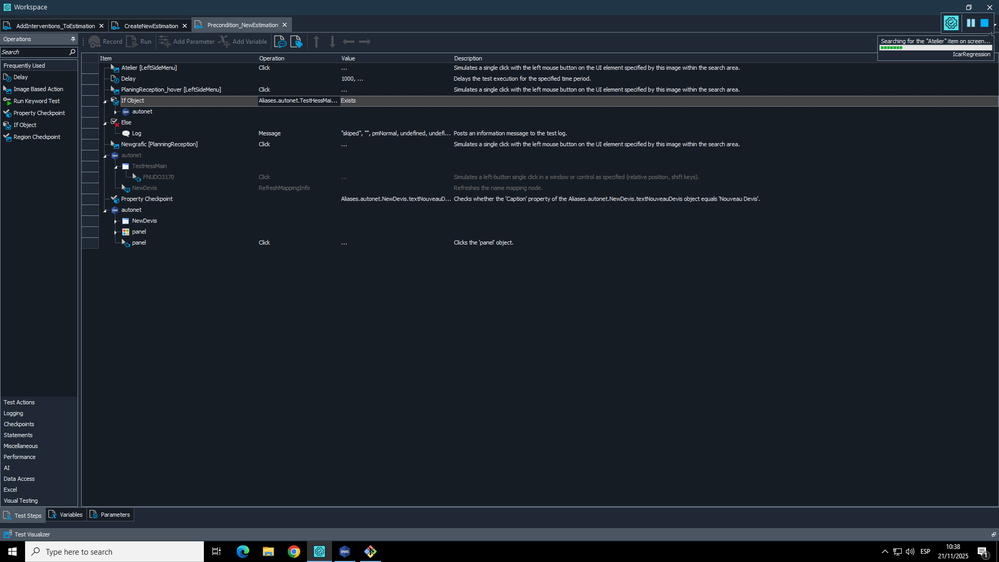Open the Data Access category
The image size is (999, 562).
click(19, 479)
